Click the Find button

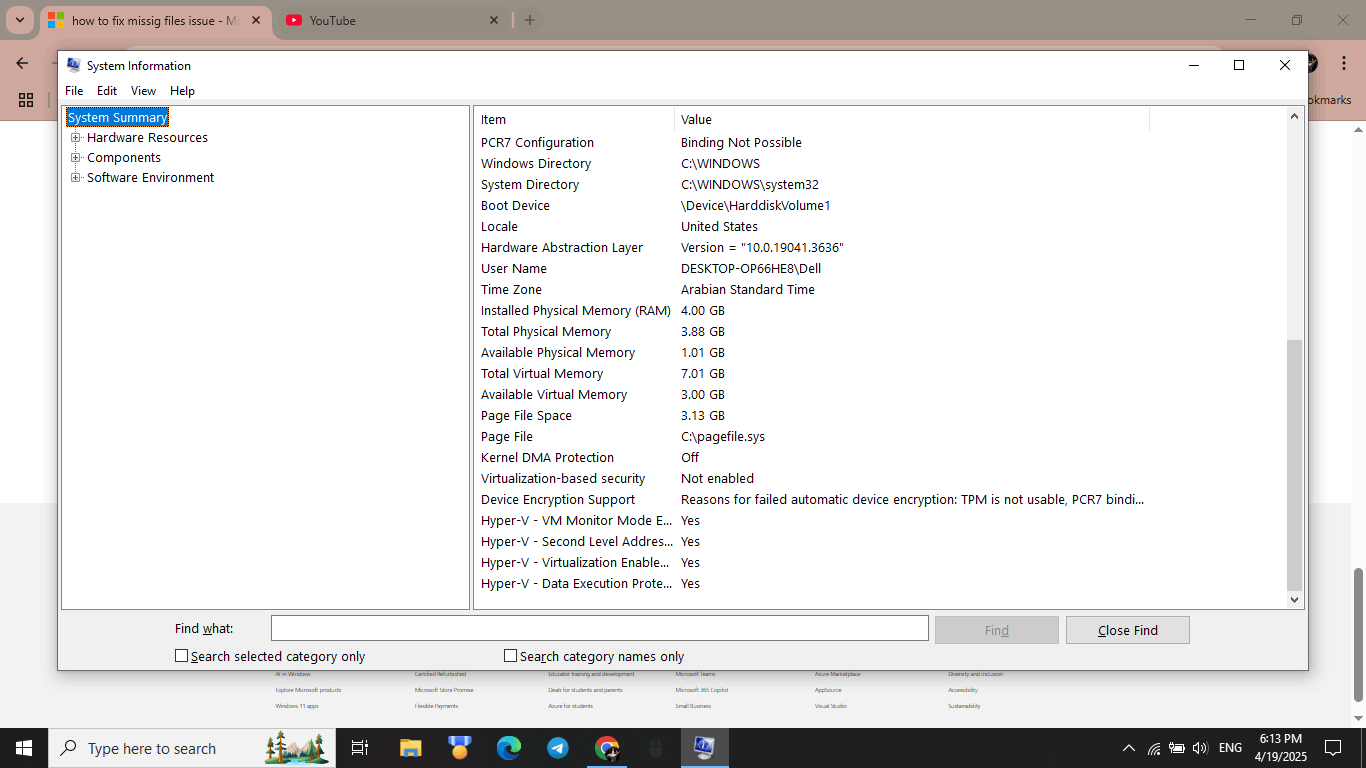996,630
